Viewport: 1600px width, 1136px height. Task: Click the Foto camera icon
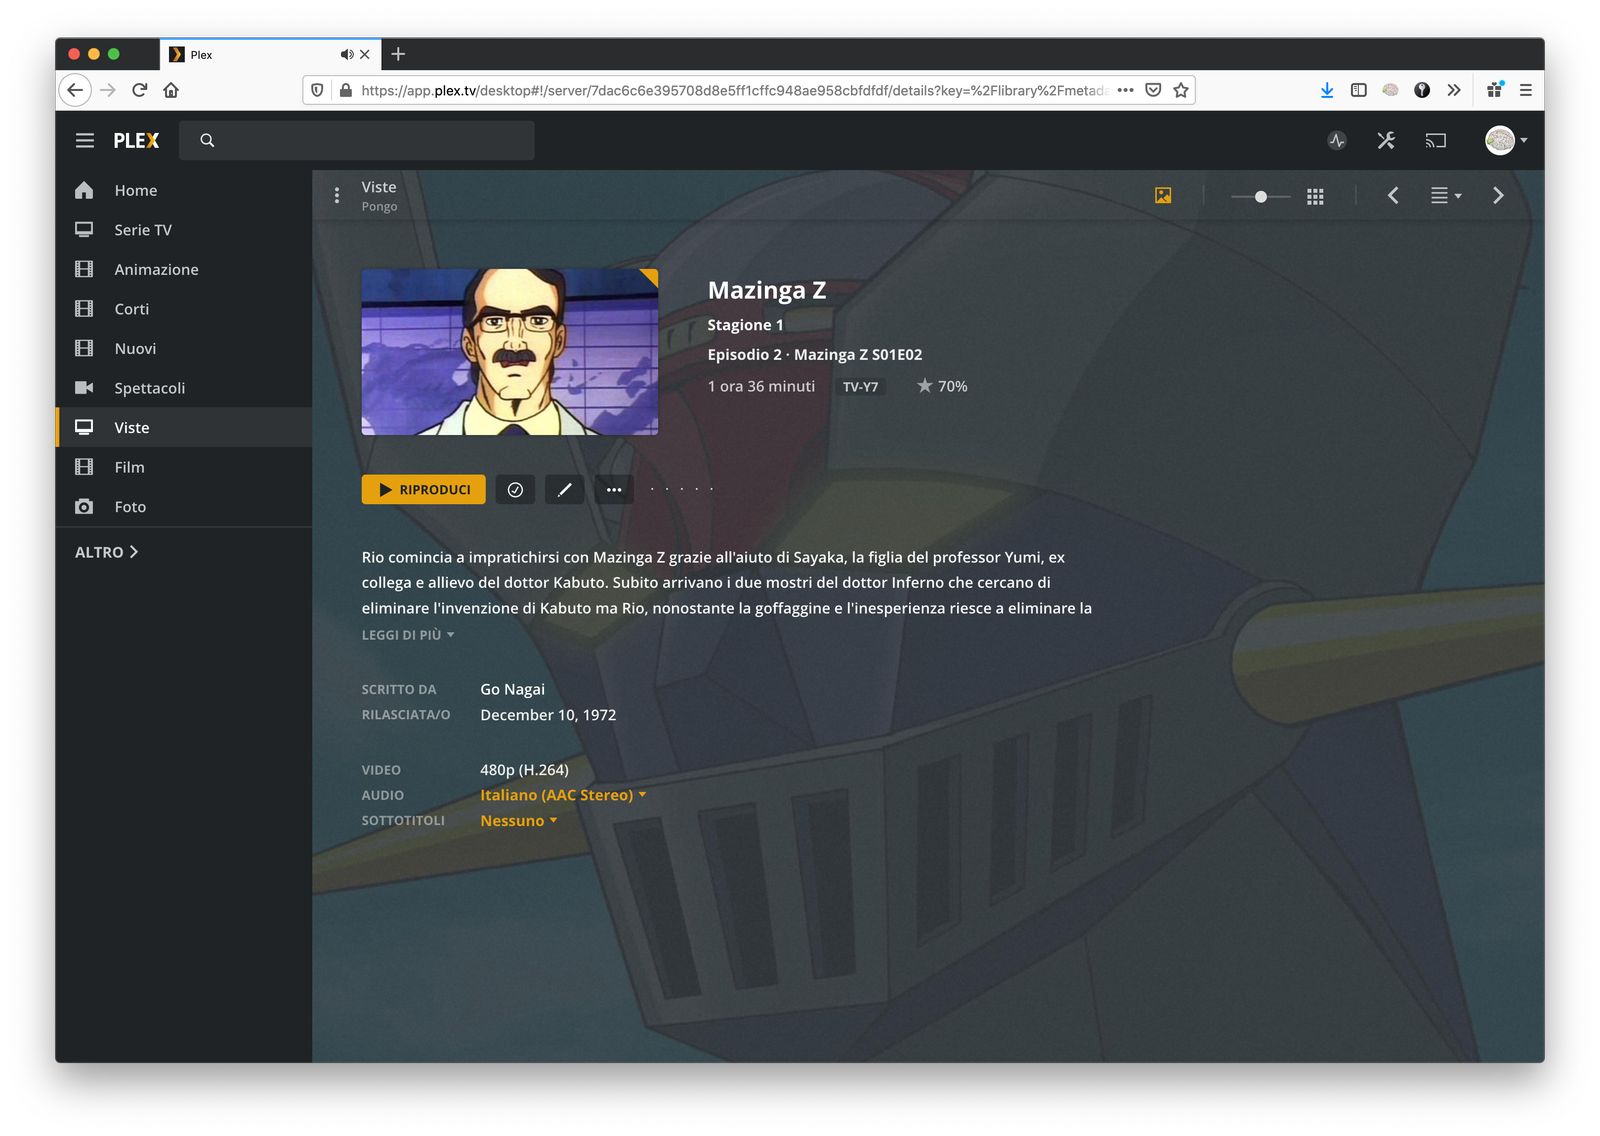pos(84,507)
